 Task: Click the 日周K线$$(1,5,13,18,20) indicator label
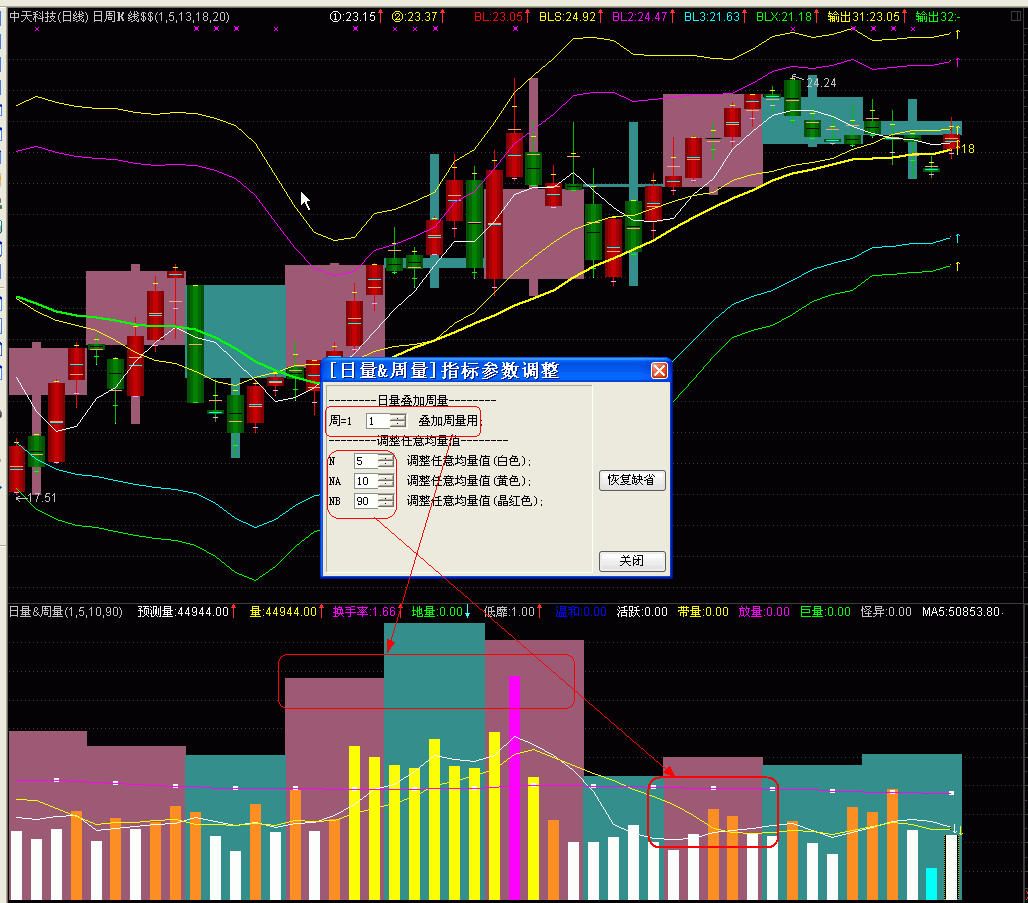pos(161,16)
